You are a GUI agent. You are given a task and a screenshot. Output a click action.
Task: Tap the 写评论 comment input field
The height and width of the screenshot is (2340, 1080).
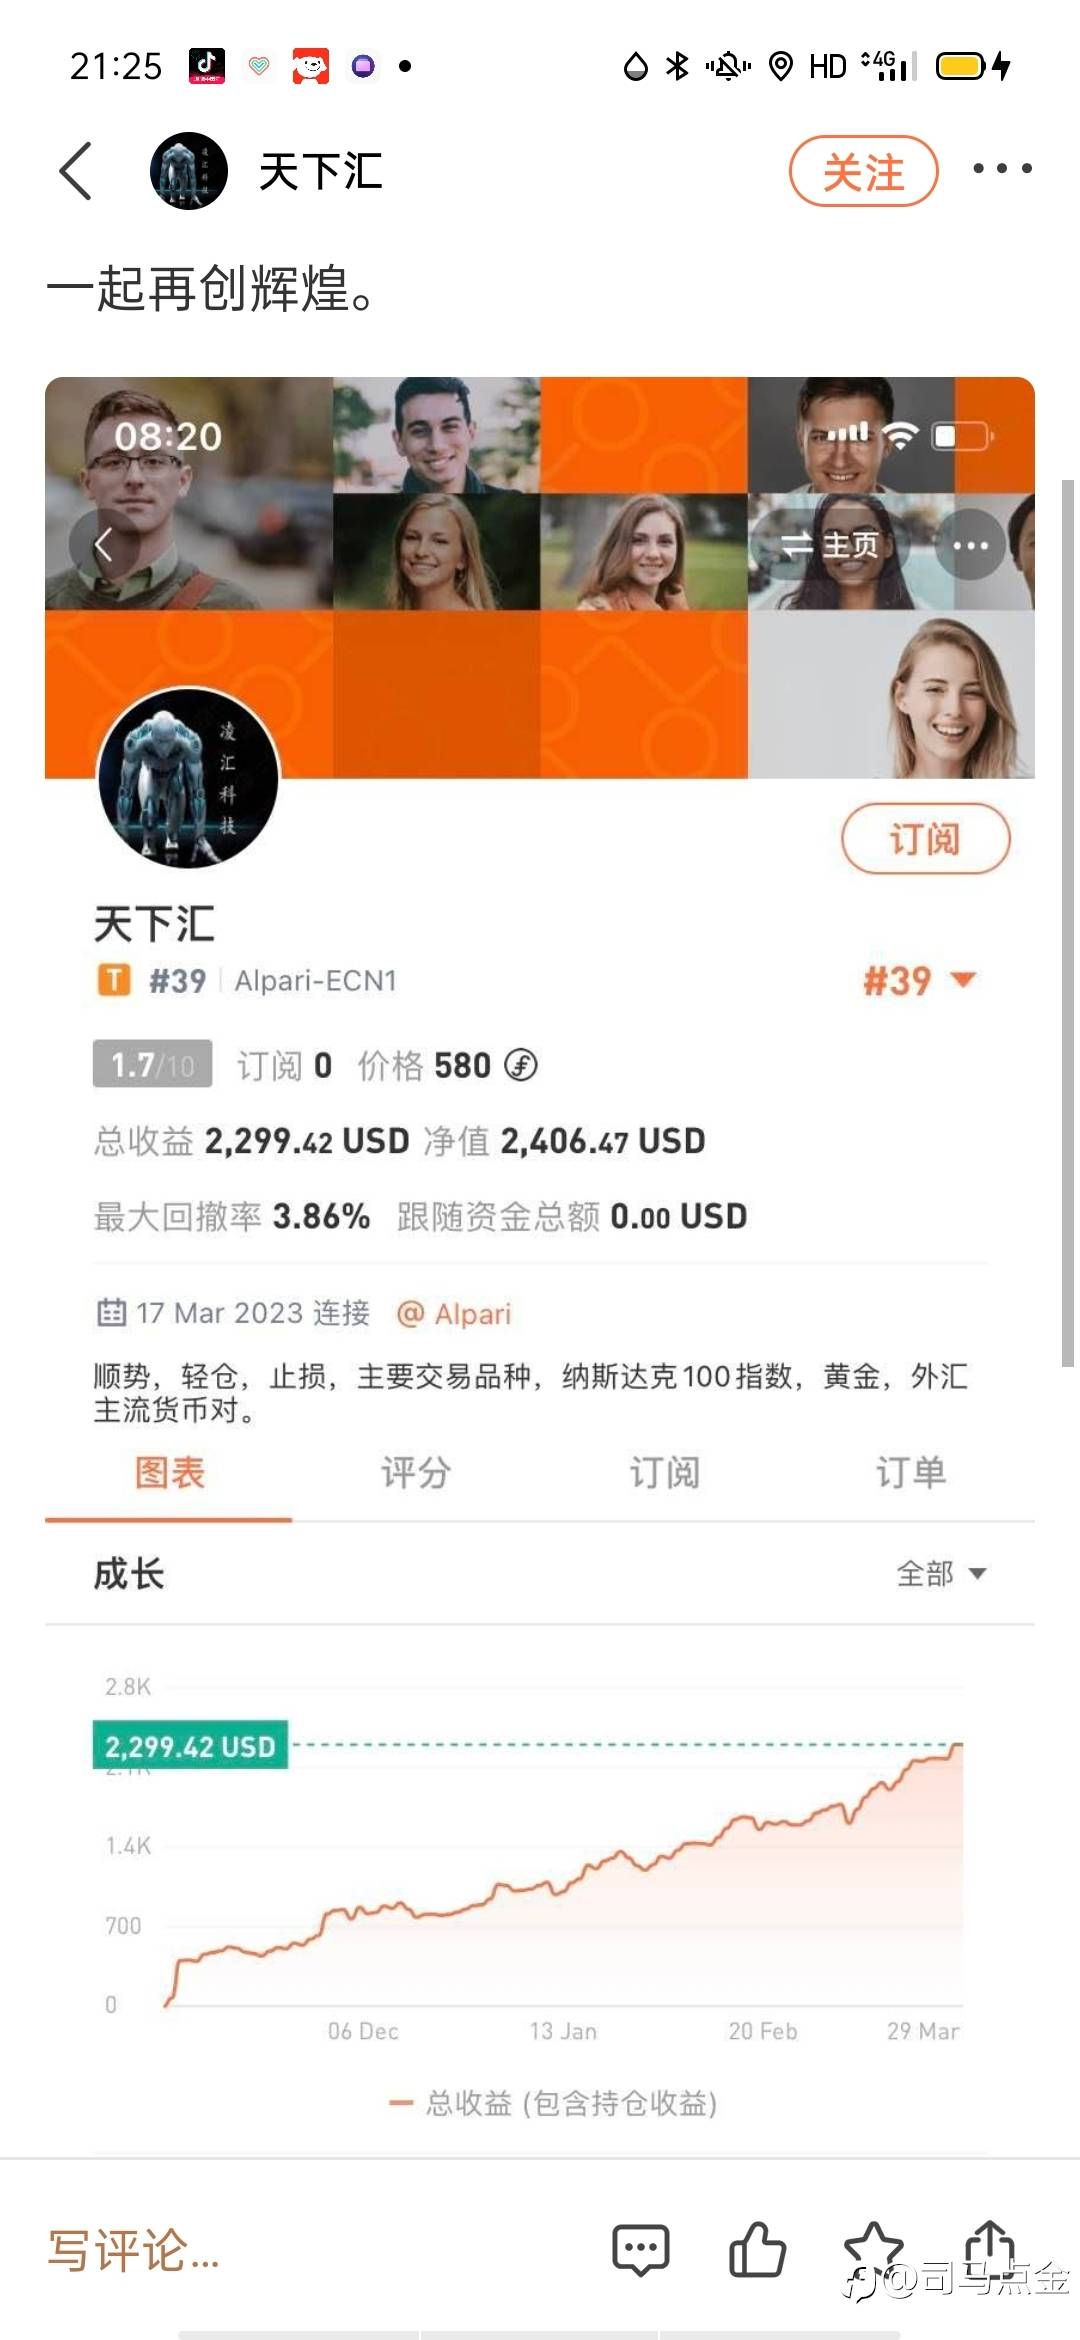134,2250
